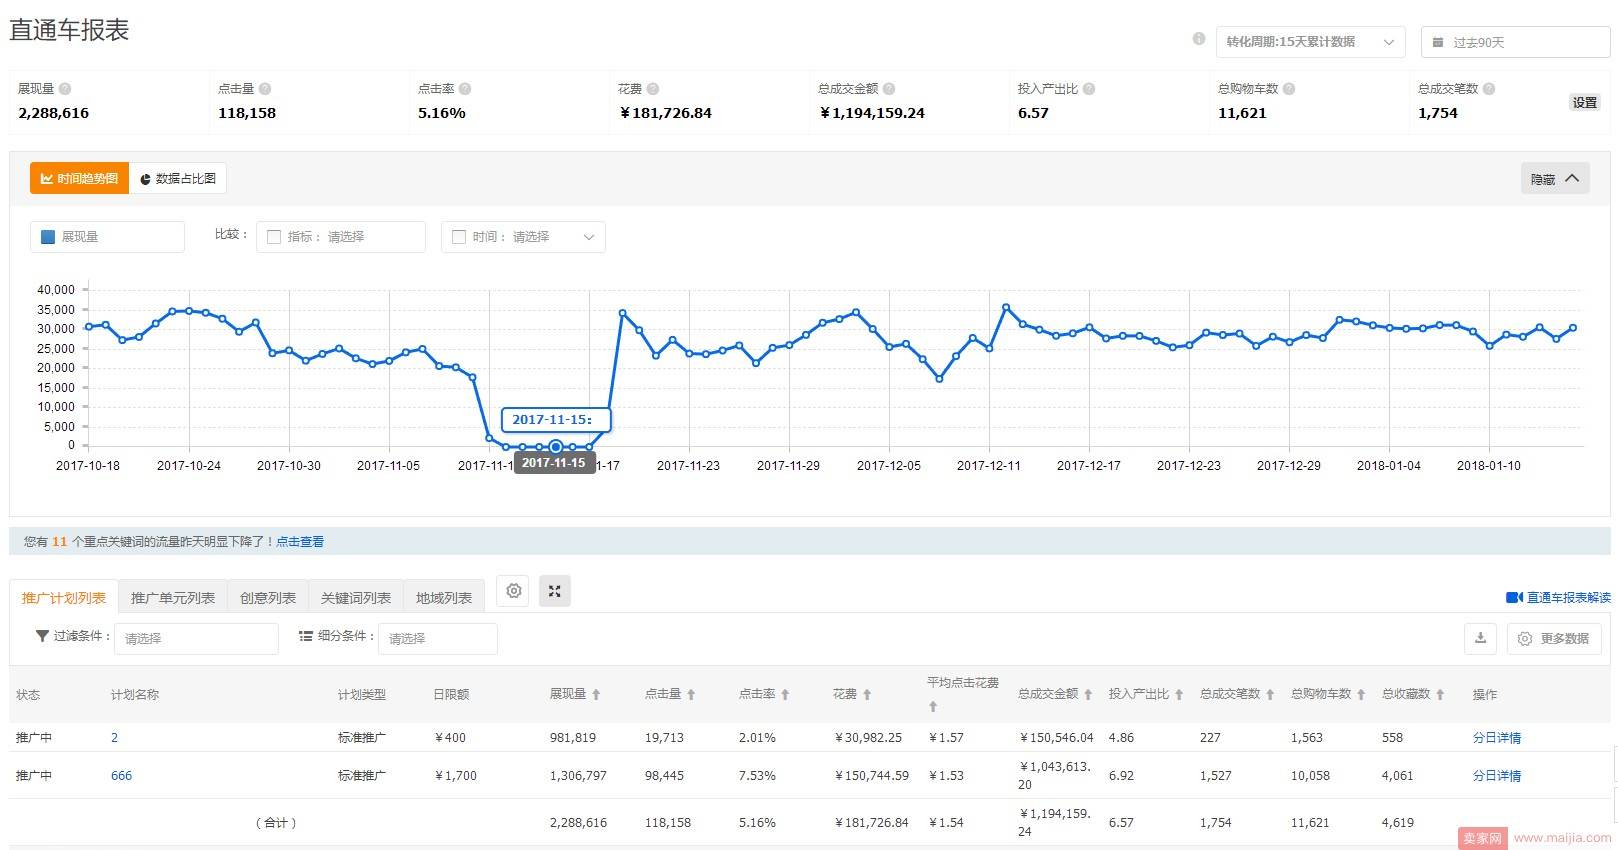Open 分日详情 for campaign 666
The image size is (1618, 850).
pyautogui.click(x=1497, y=775)
